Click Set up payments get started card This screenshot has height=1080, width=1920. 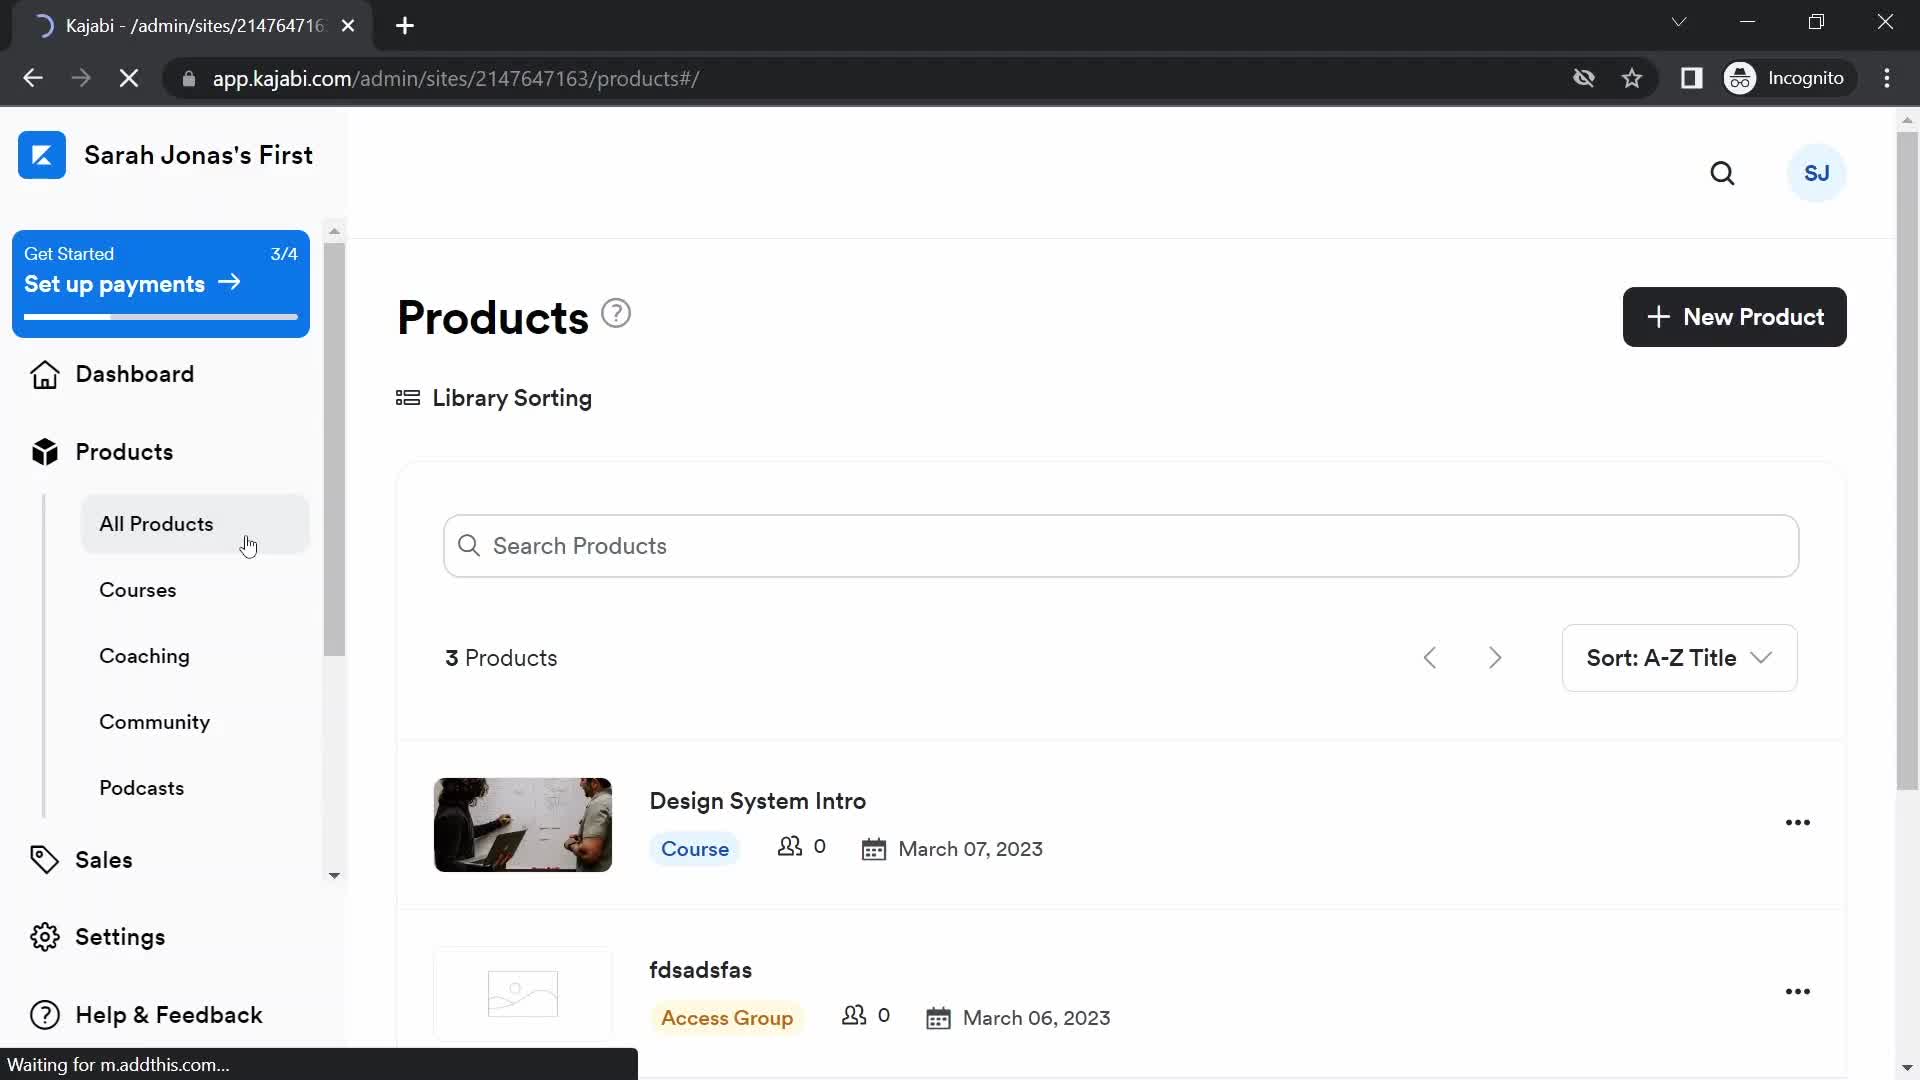161,284
